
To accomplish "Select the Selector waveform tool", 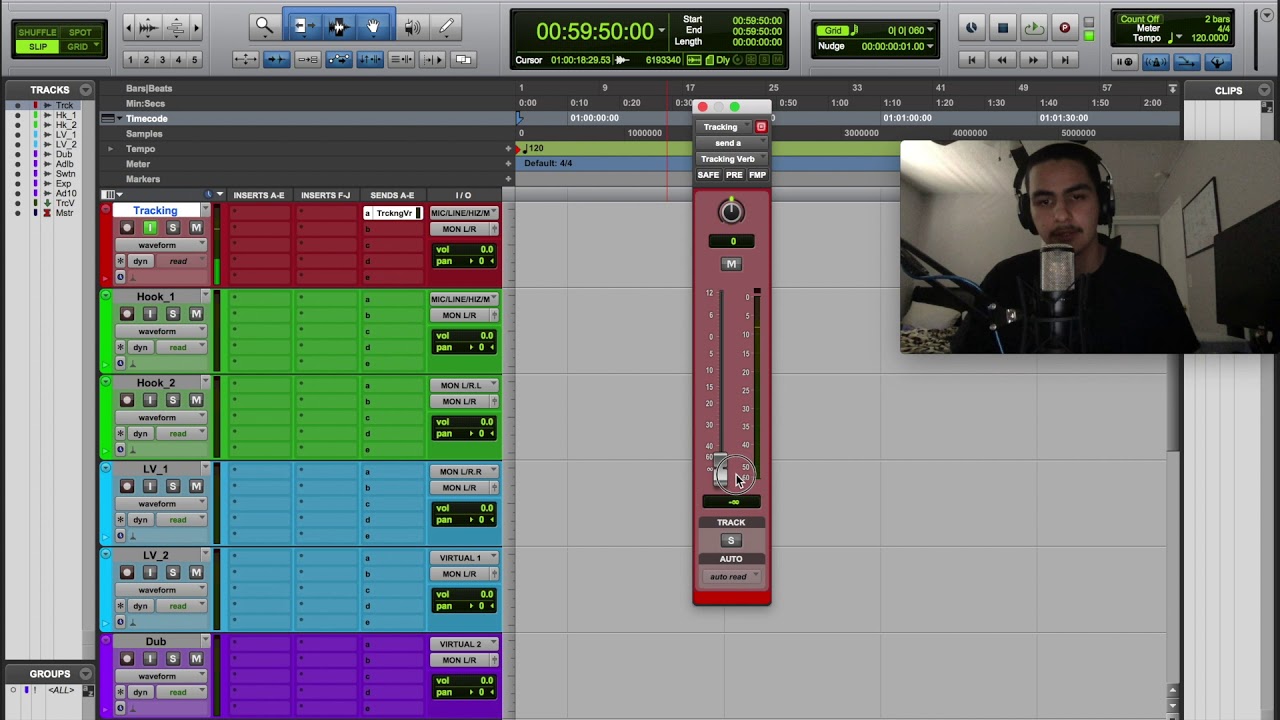I will (x=338, y=27).
